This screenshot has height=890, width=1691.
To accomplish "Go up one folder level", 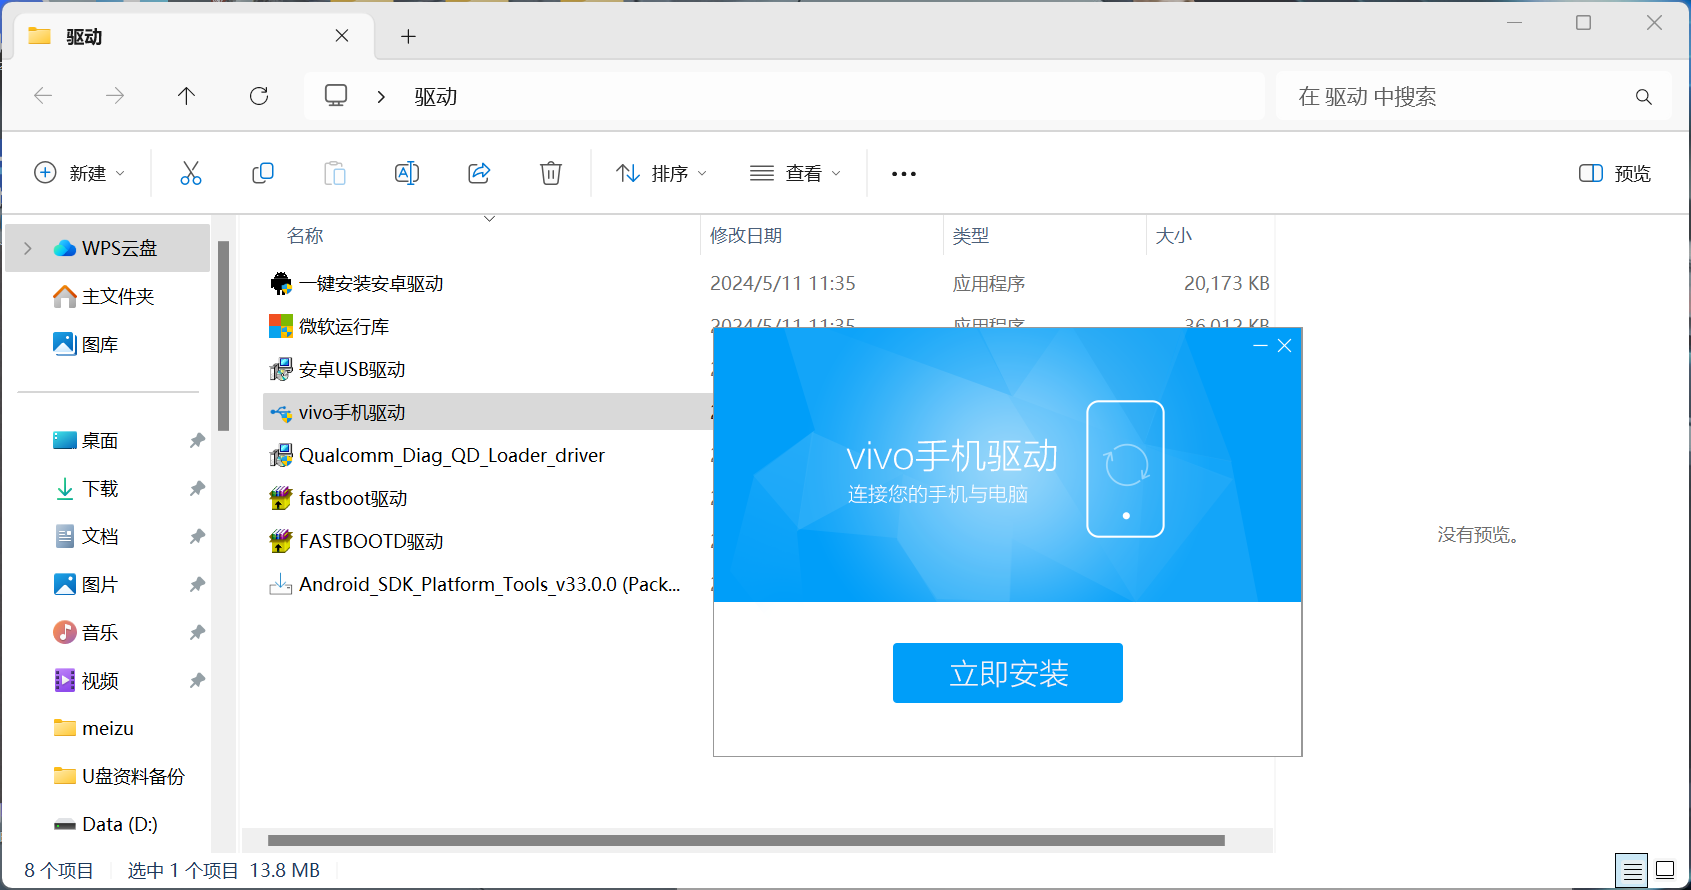I will 186,96.
